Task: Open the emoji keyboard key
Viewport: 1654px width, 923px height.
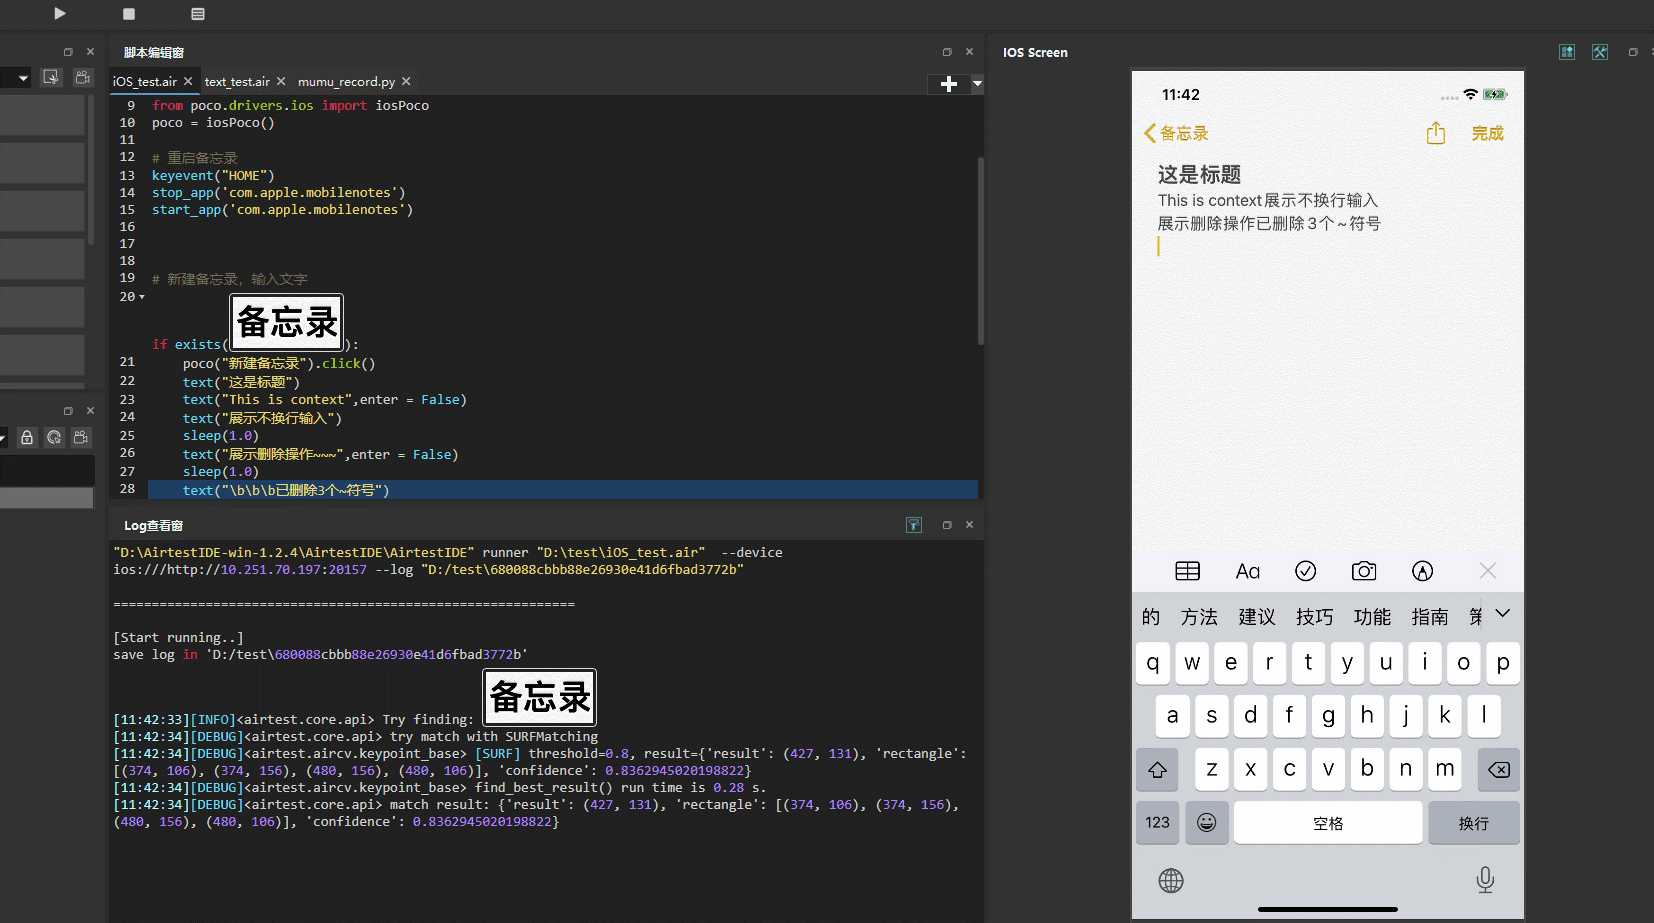Action: click(x=1207, y=822)
